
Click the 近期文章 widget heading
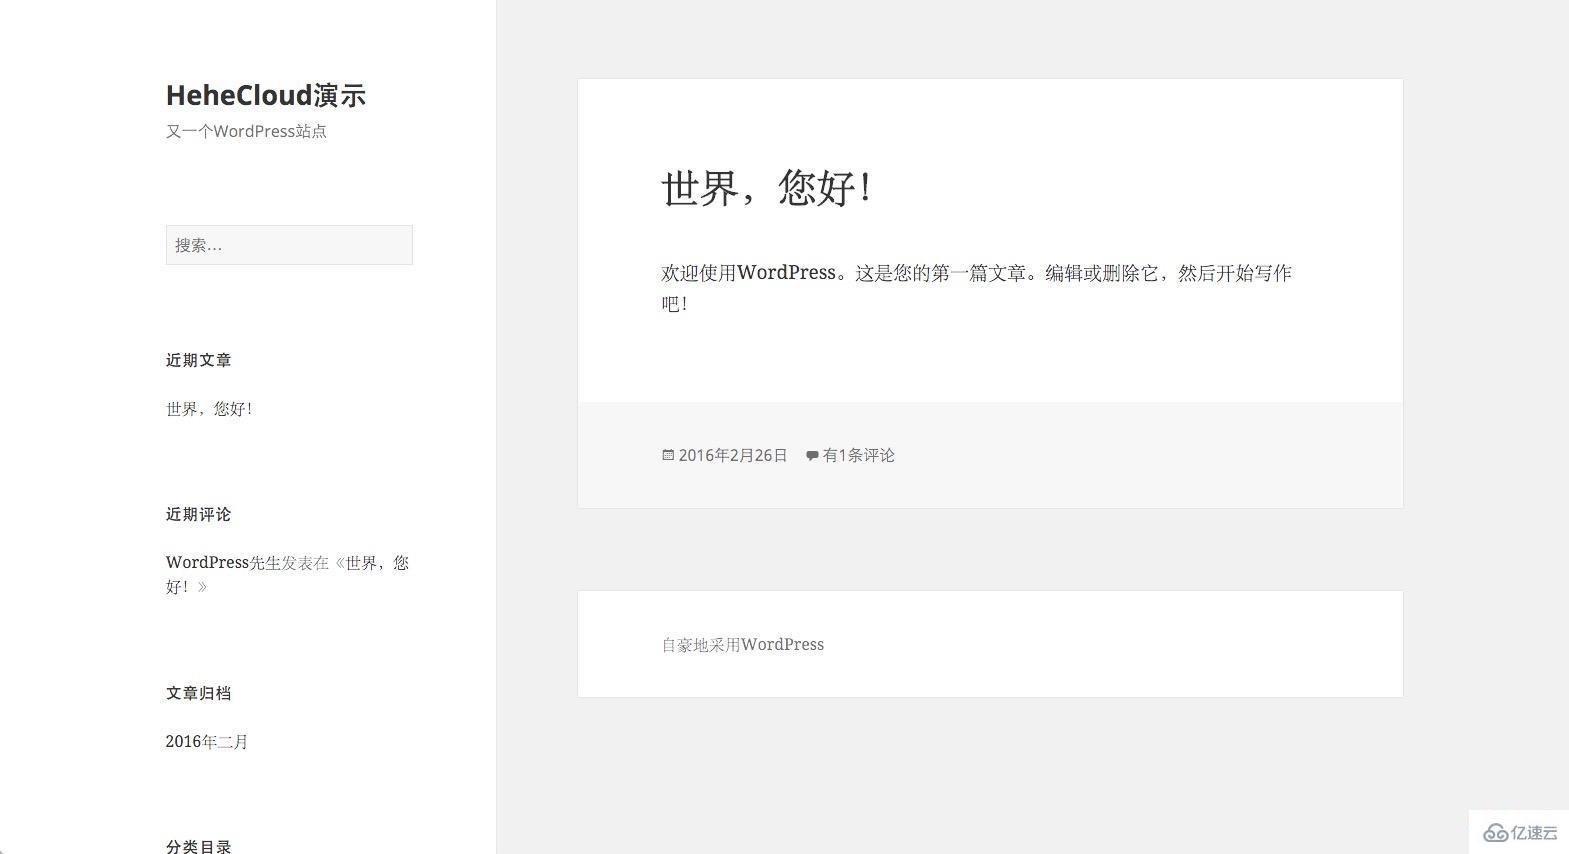tap(198, 360)
